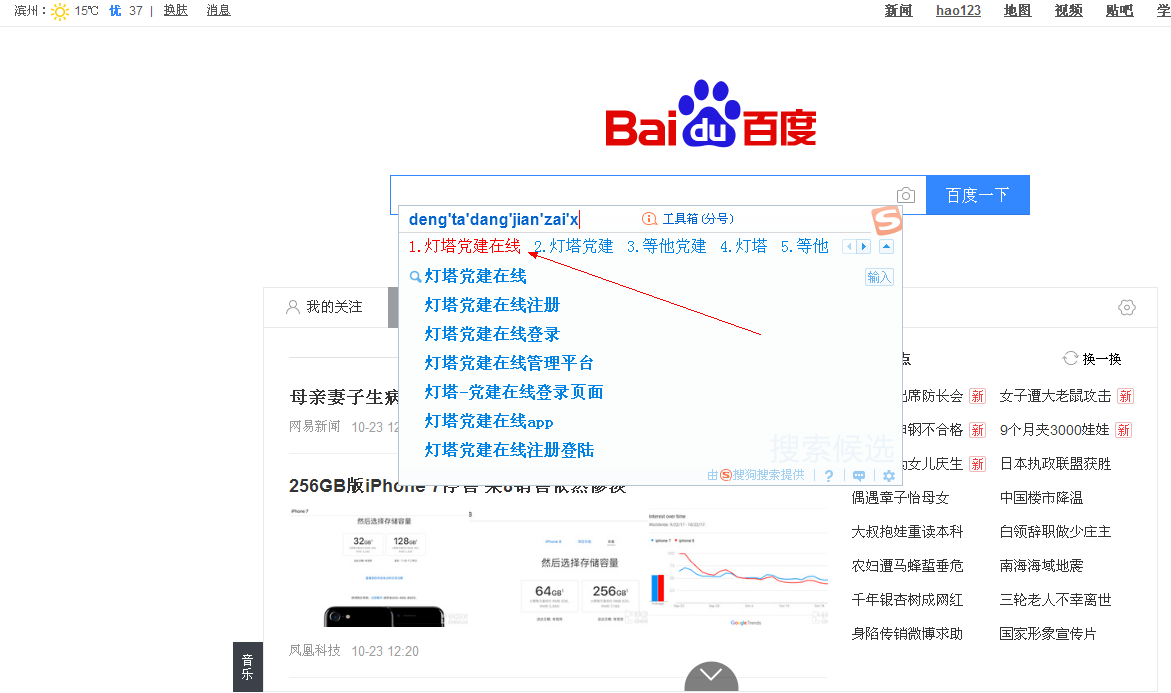
Task: Click the camera image-search icon in search box
Action: pos(906,196)
